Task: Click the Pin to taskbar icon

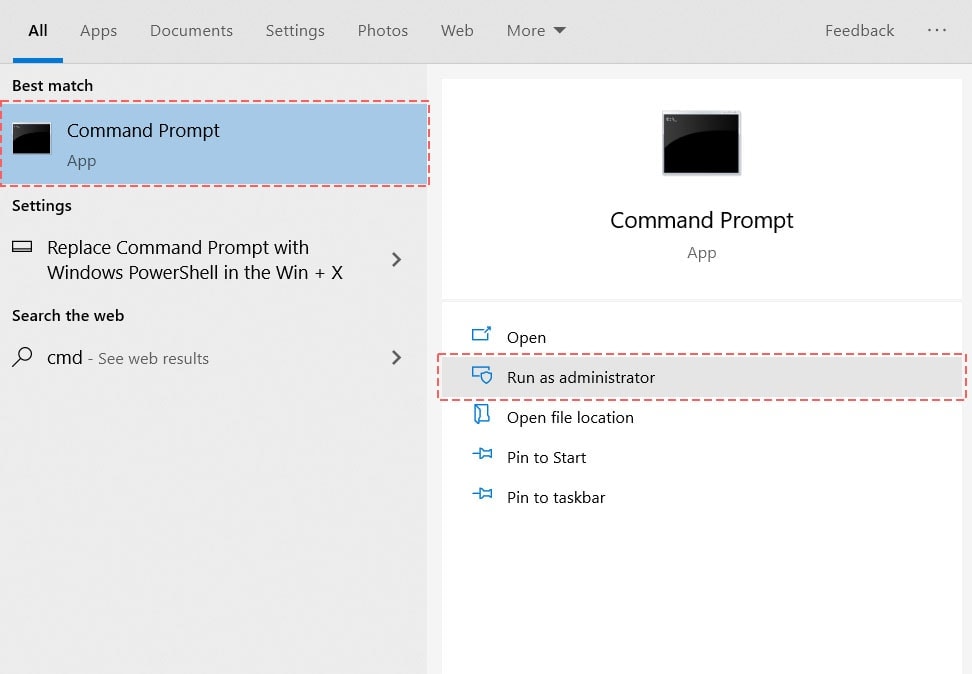Action: [481, 497]
